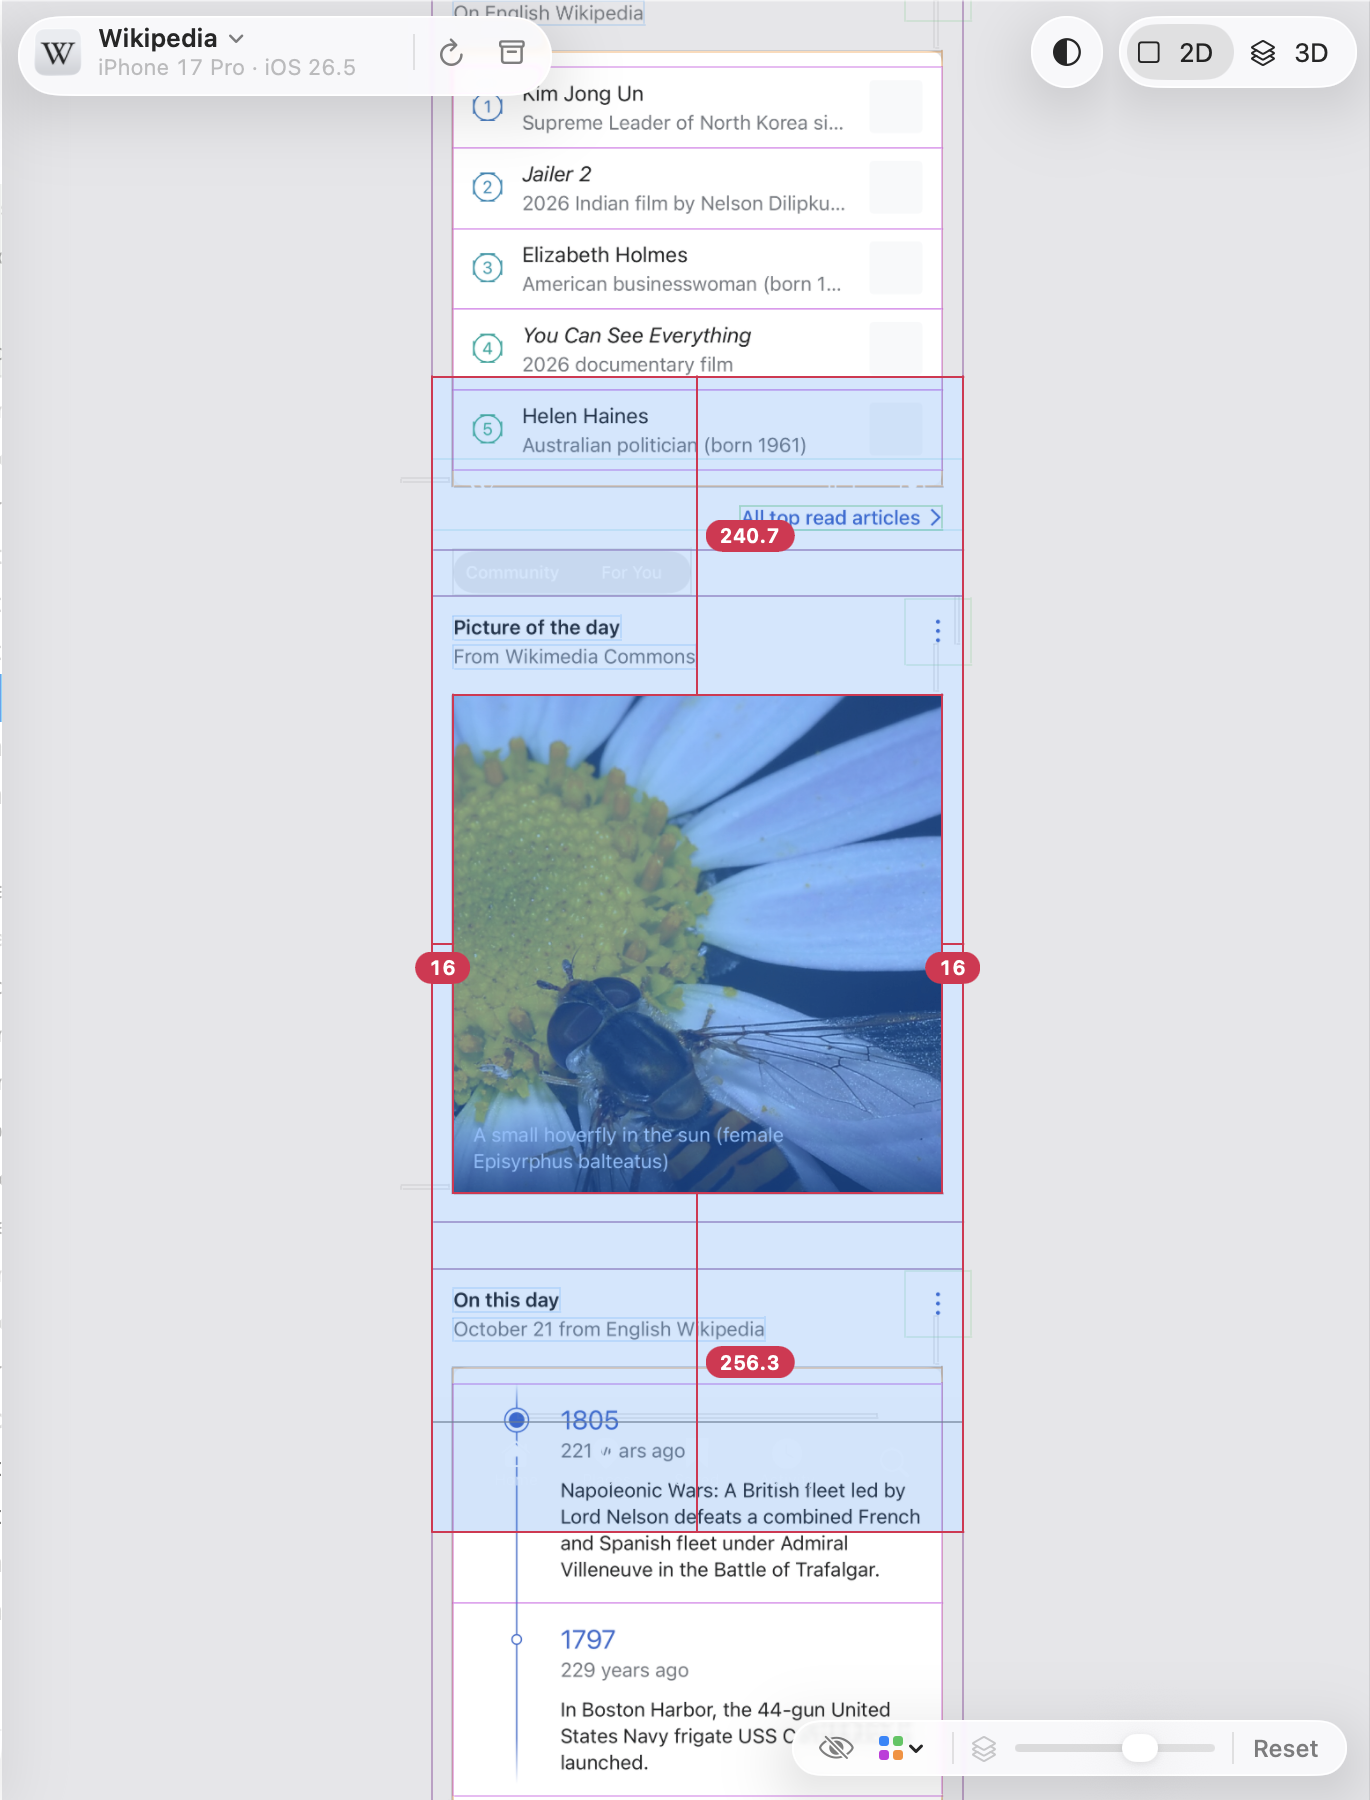Image resolution: width=1370 pixels, height=1800 pixels.
Task: Click rank badge 5 beside Helen Haines
Action: tap(487, 429)
